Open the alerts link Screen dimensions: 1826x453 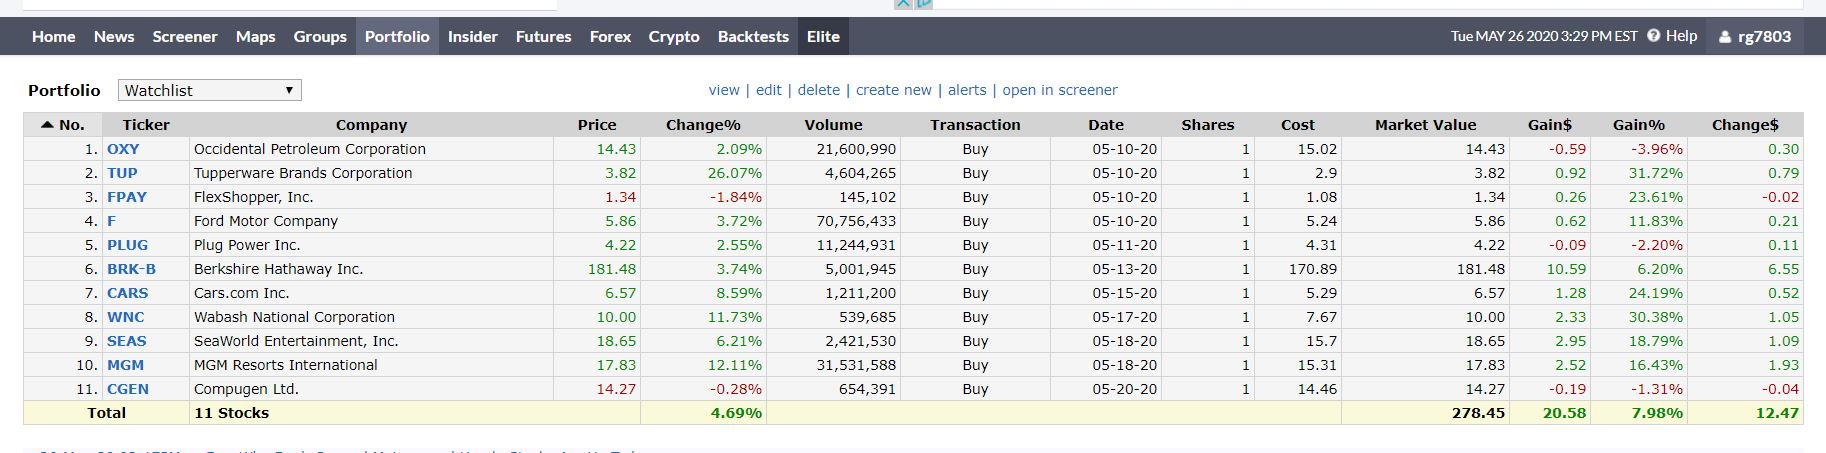[966, 90]
